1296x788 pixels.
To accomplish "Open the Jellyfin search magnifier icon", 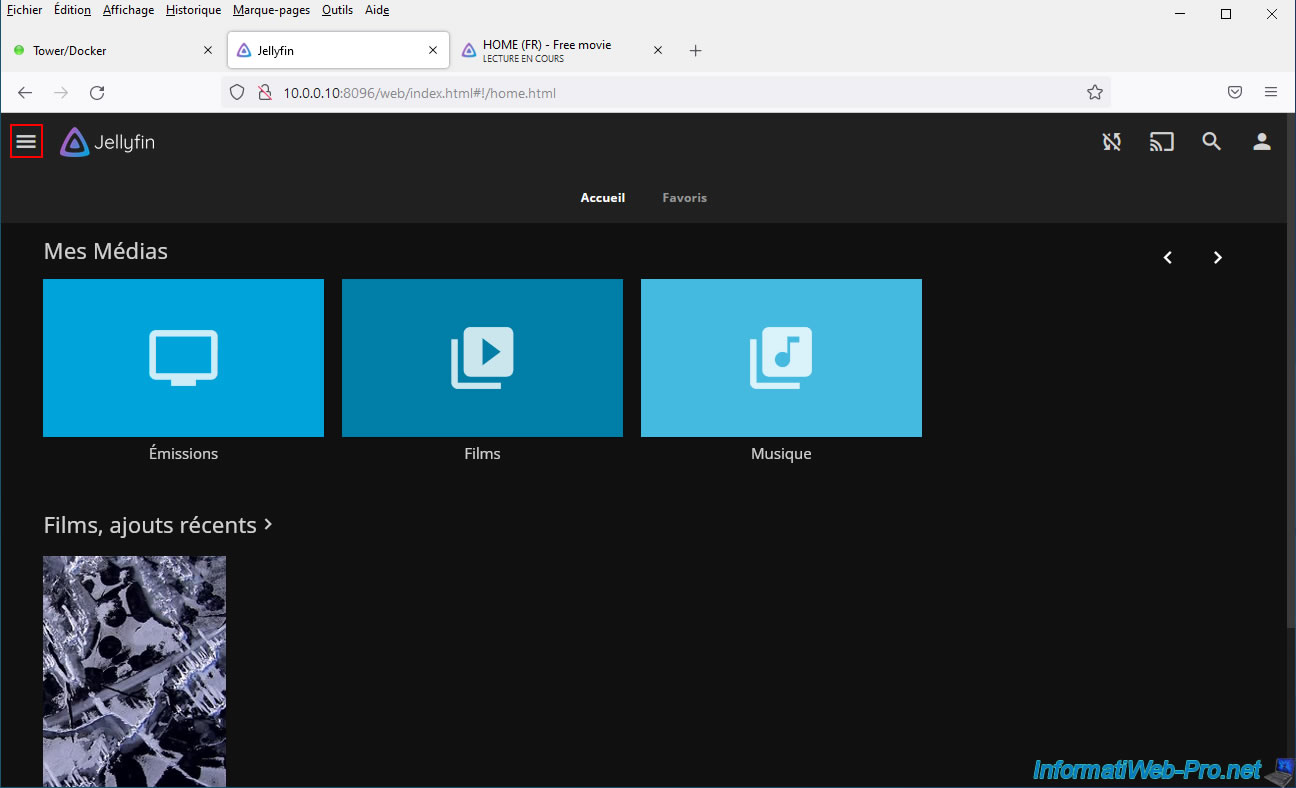I will point(1211,142).
